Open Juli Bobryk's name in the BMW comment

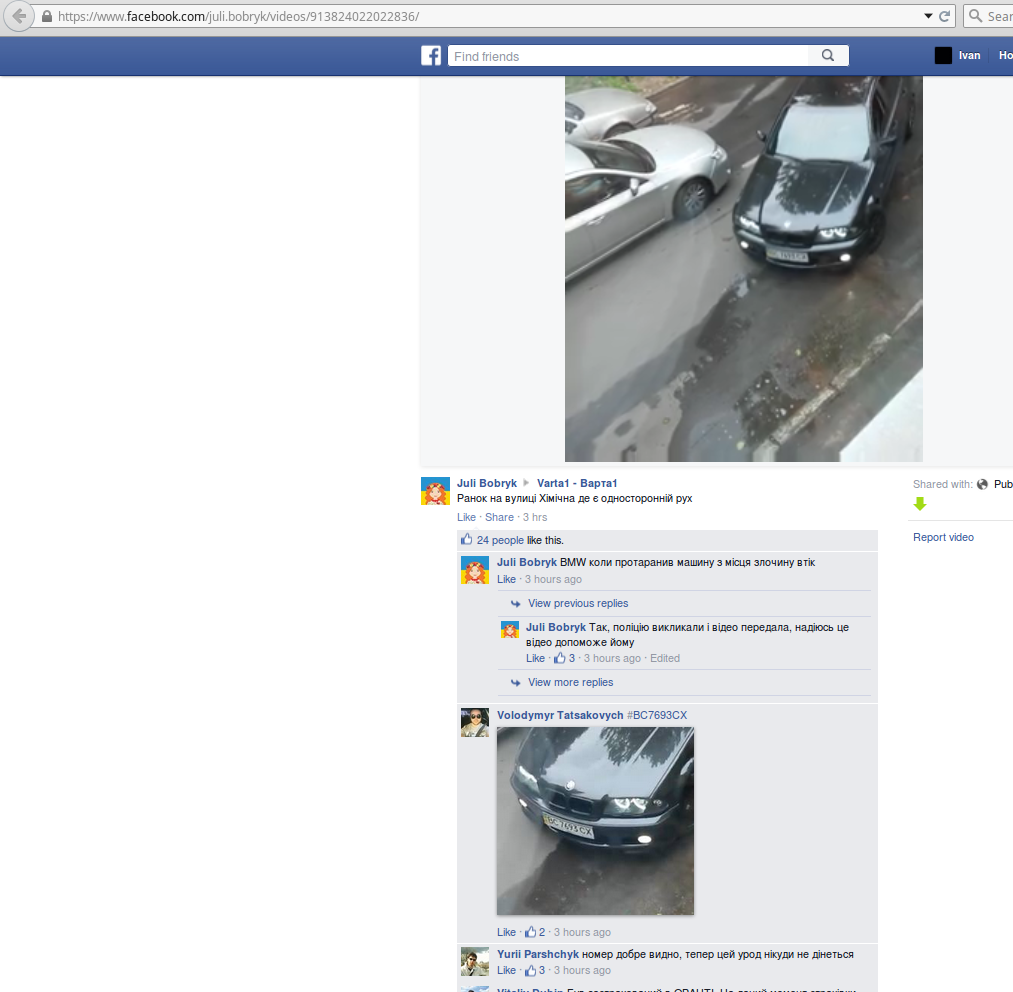[527, 562]
